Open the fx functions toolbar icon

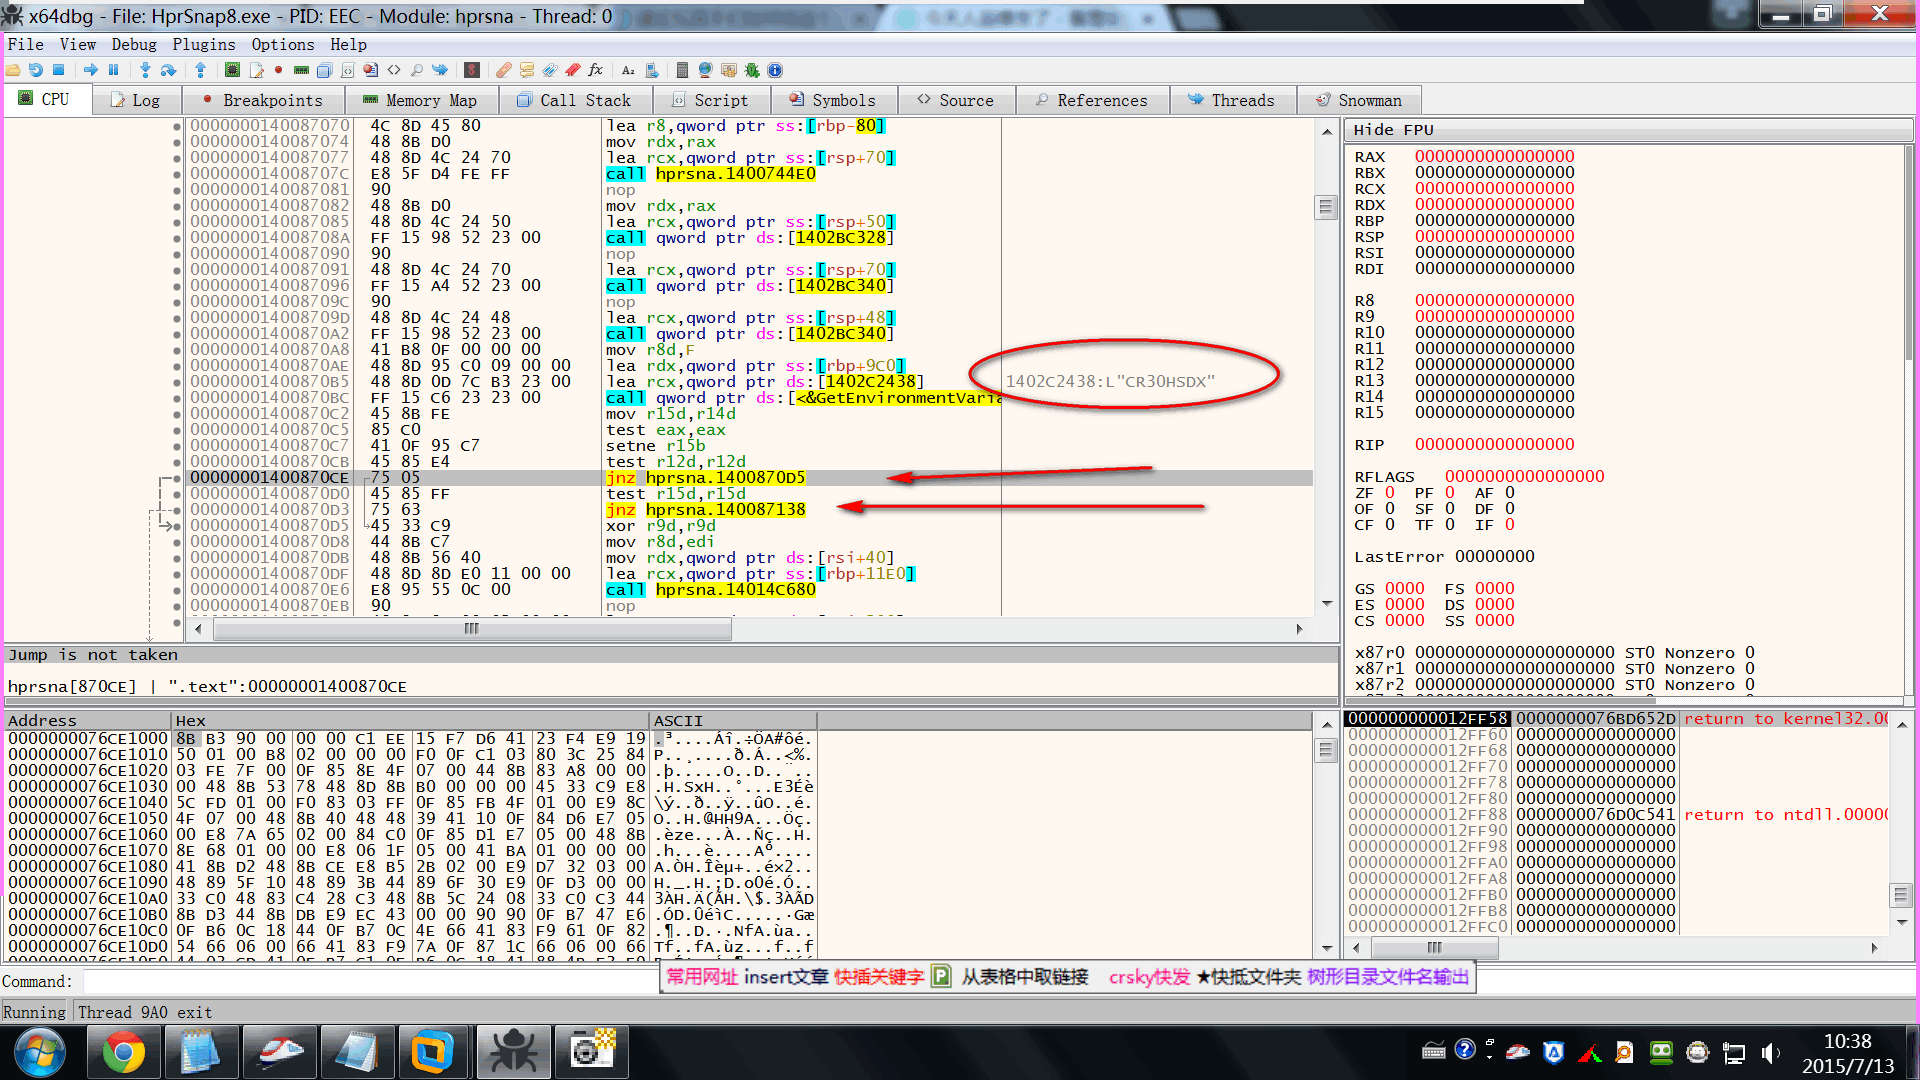(596, 70)
